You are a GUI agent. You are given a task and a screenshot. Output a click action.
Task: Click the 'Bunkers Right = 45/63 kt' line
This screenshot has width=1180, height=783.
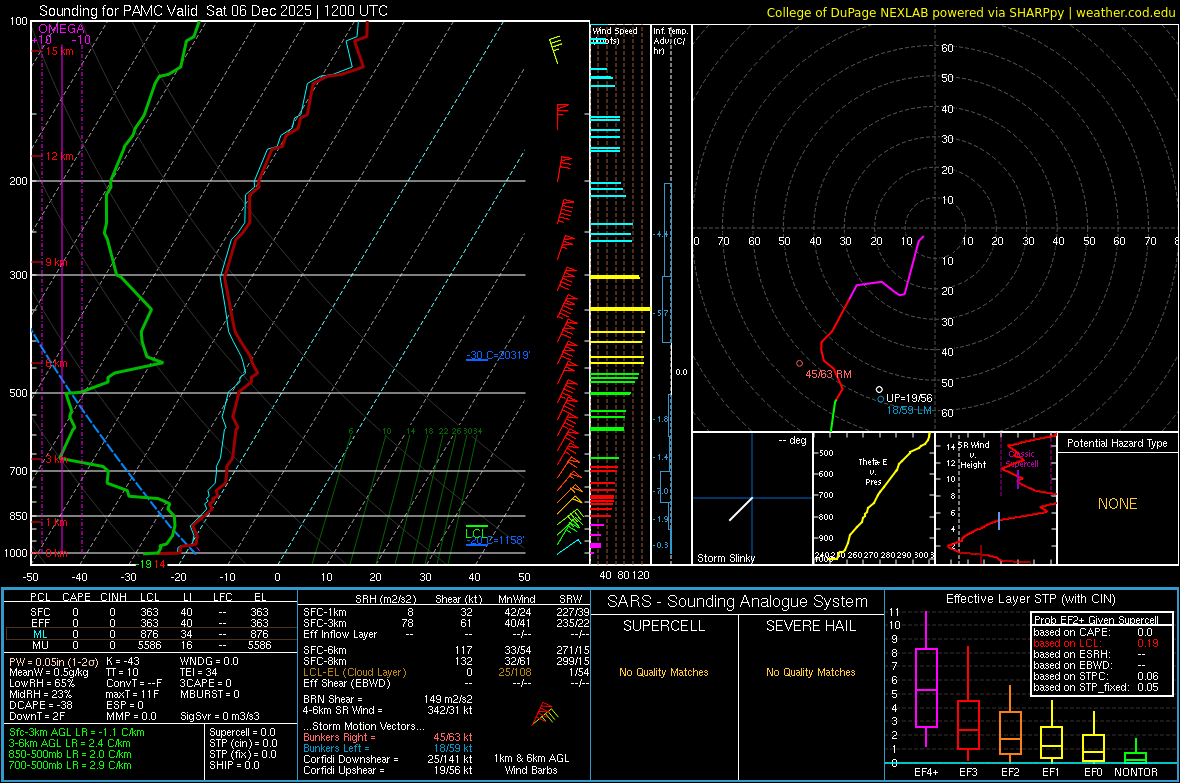tap(388, 737)
